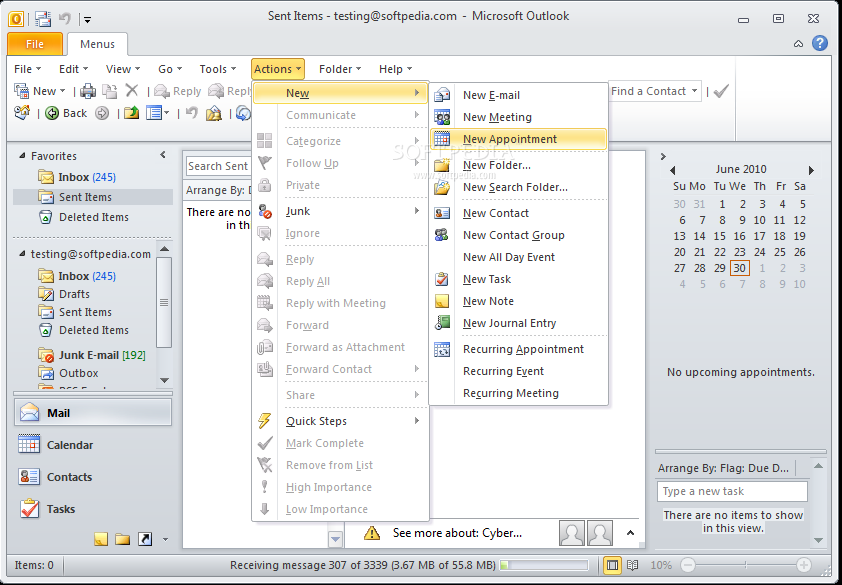Open the New button dropdown arrow
Viewport: 842px width, 585px height.
(x=62, y=91)
